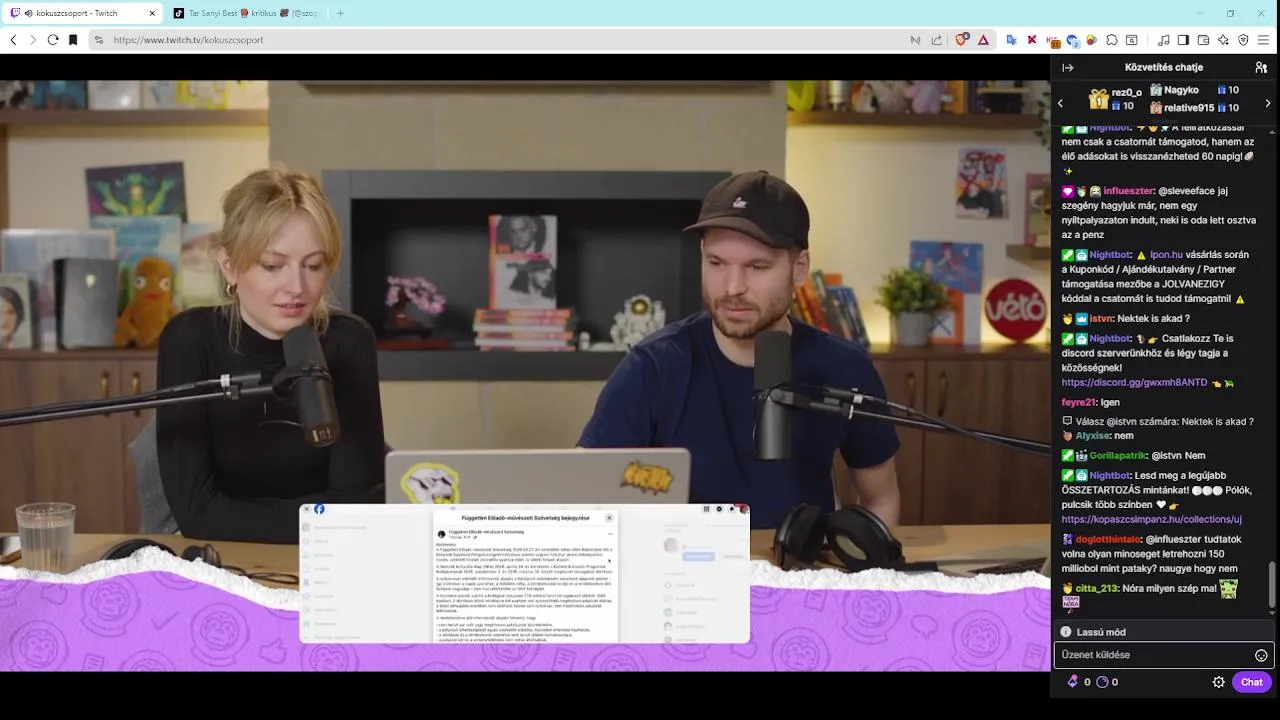Open the browser hamburger menu

click(1264, 40)
